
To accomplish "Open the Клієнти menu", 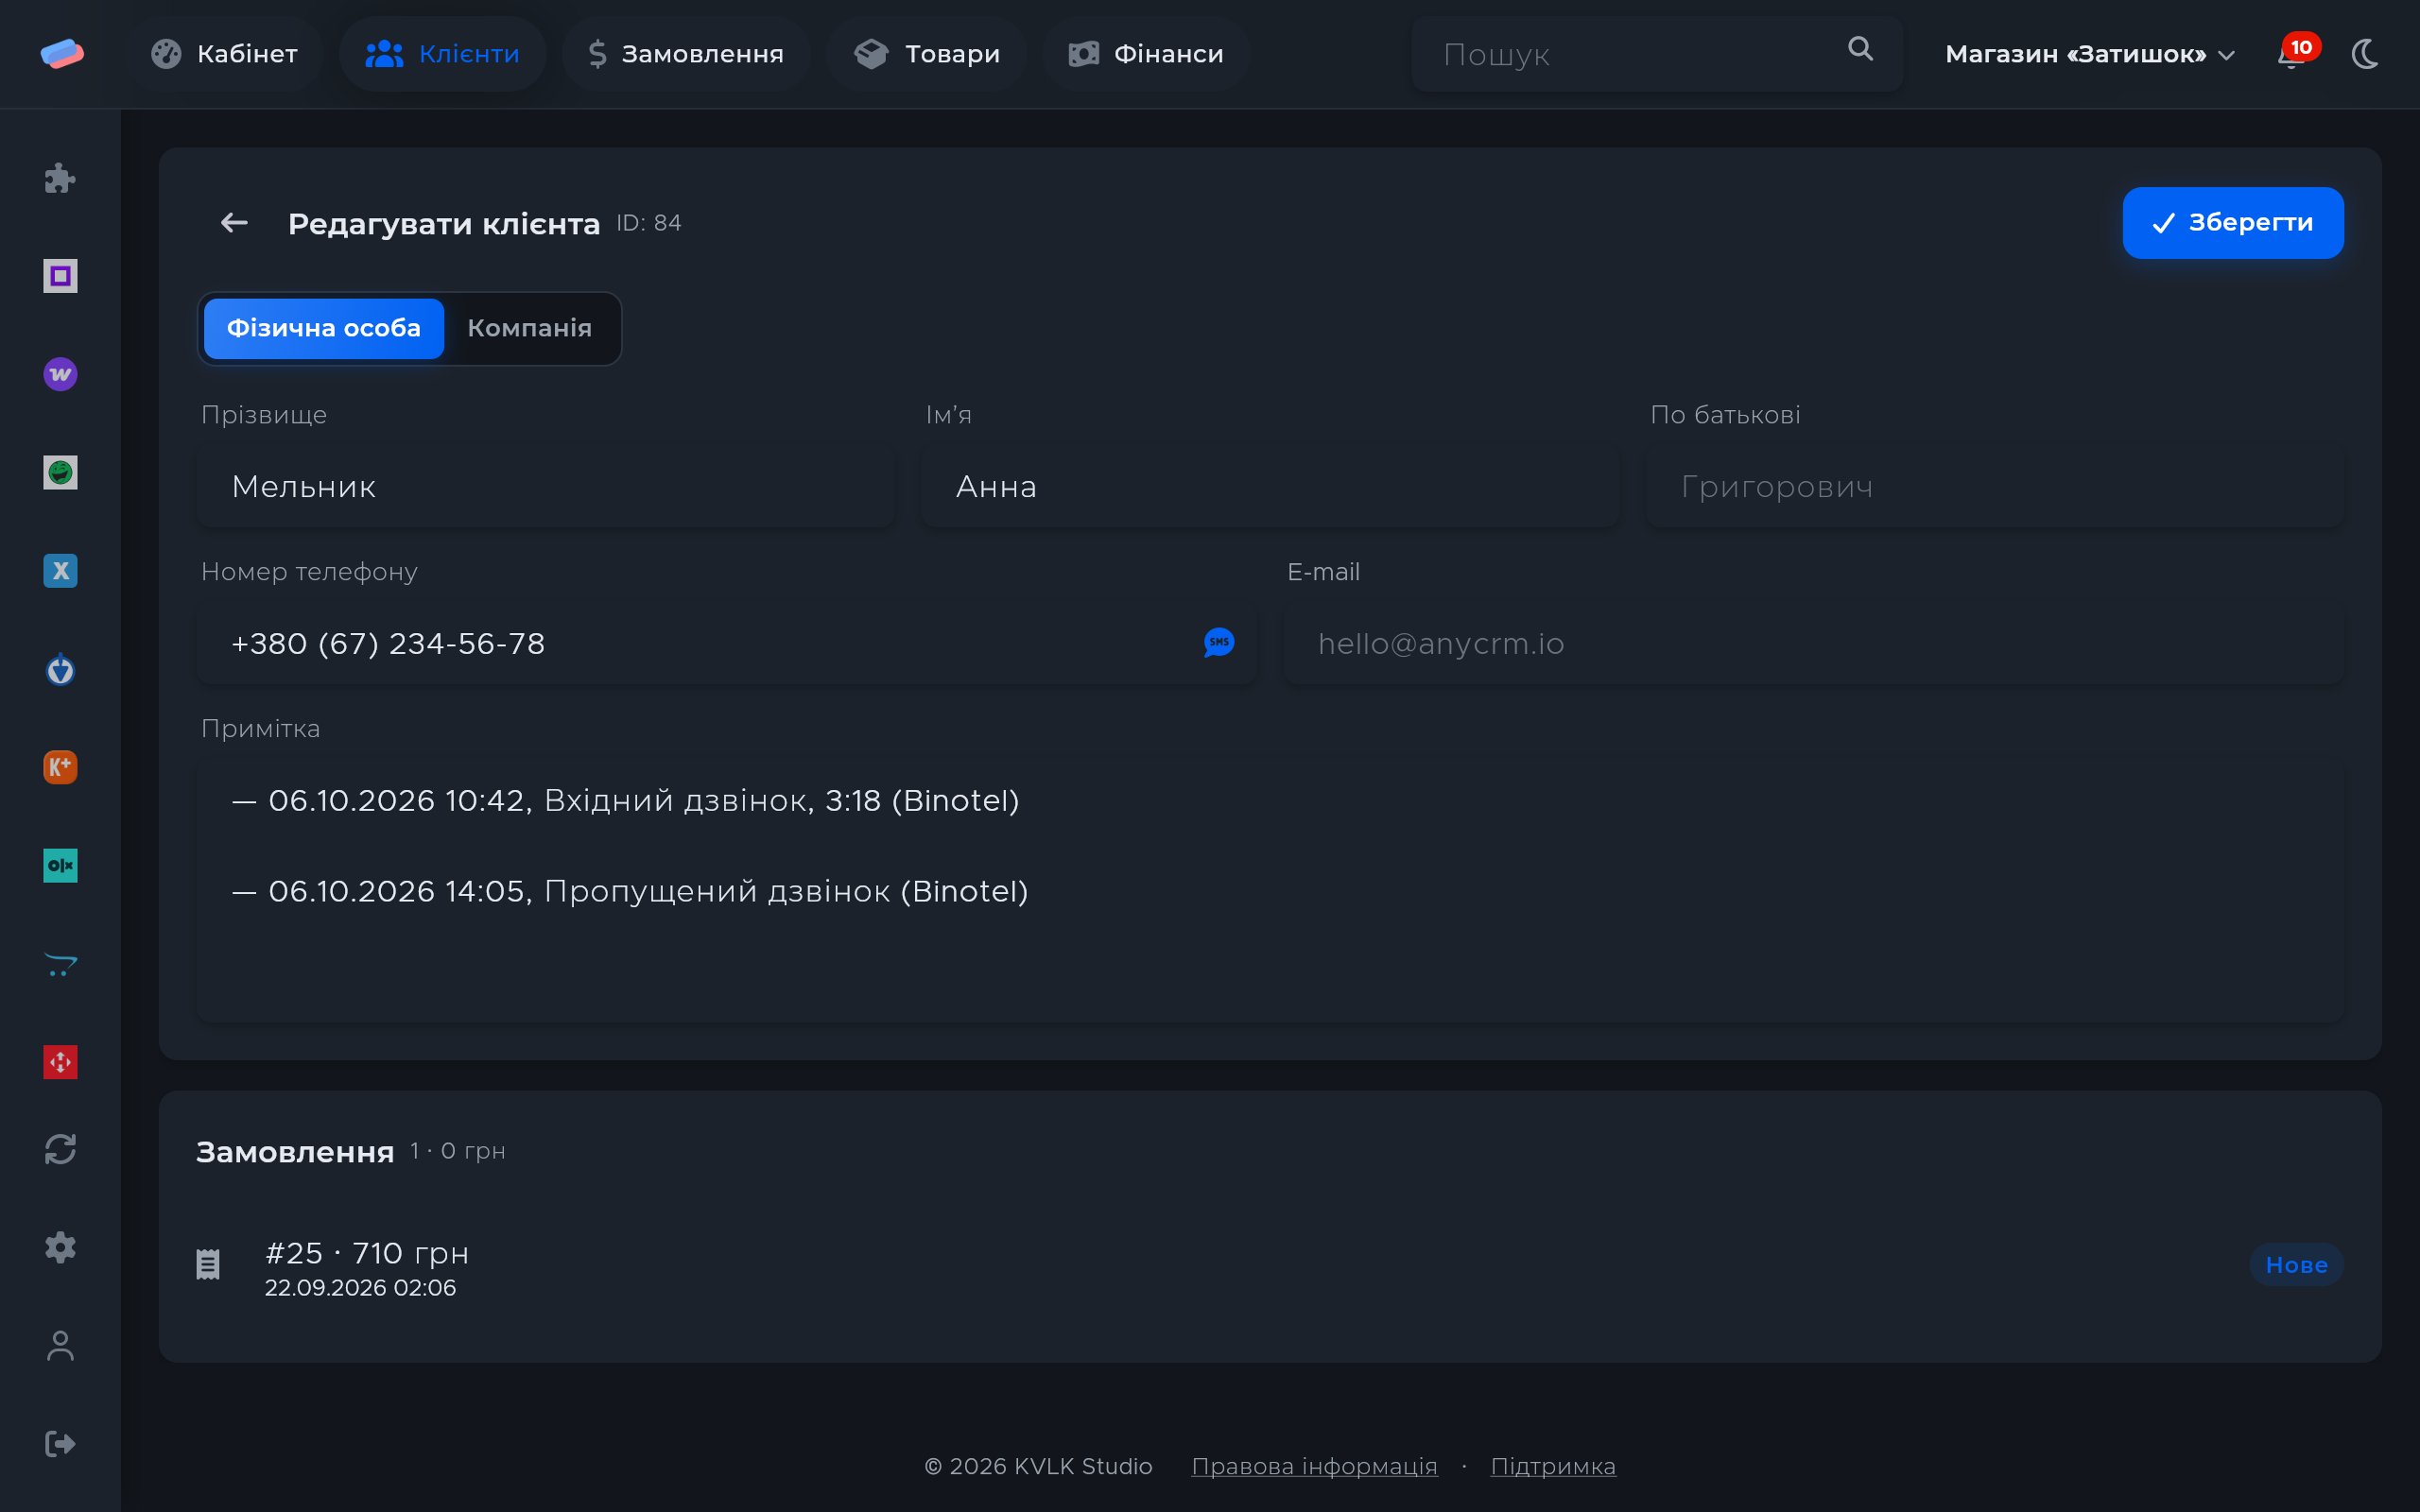I will 443,54.
